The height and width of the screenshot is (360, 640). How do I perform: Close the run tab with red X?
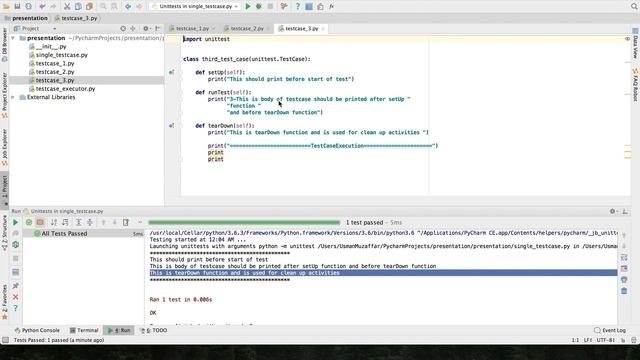(16, 297)
